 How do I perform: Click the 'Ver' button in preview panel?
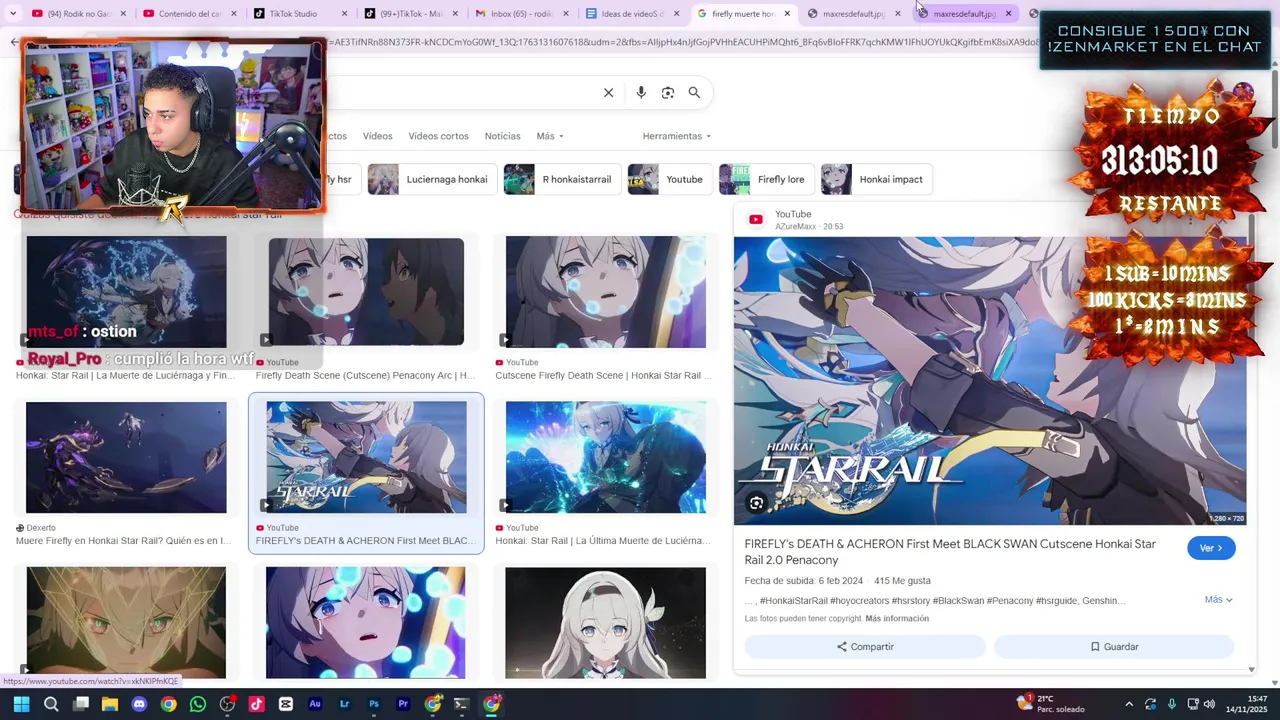click(x=1211, y=548)
